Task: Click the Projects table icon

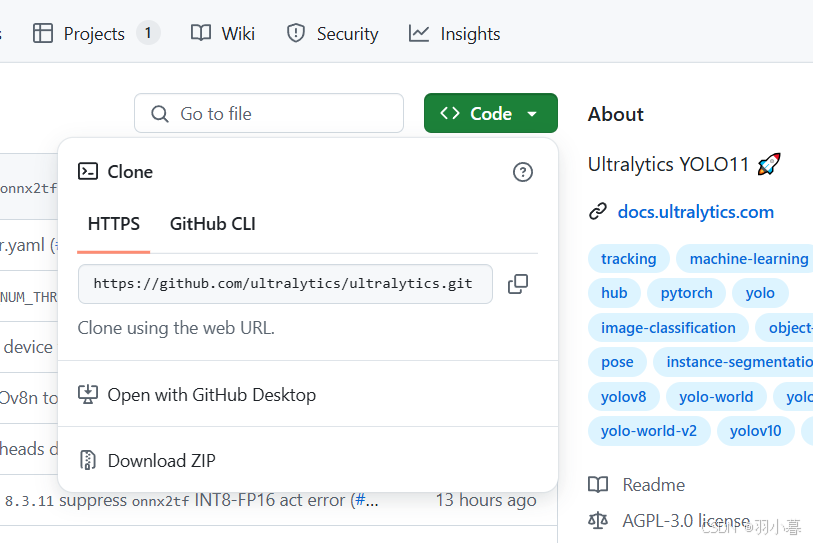Action: coord(43,33)
